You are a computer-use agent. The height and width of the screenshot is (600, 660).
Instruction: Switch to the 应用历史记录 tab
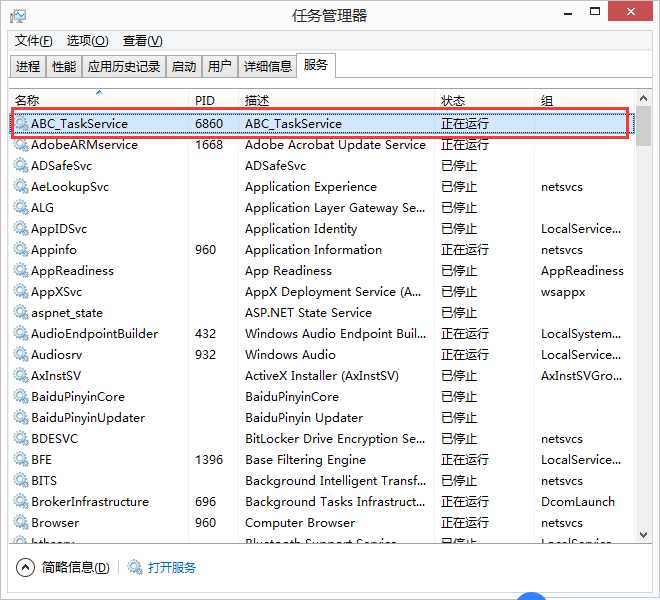(x=124, y=67)
